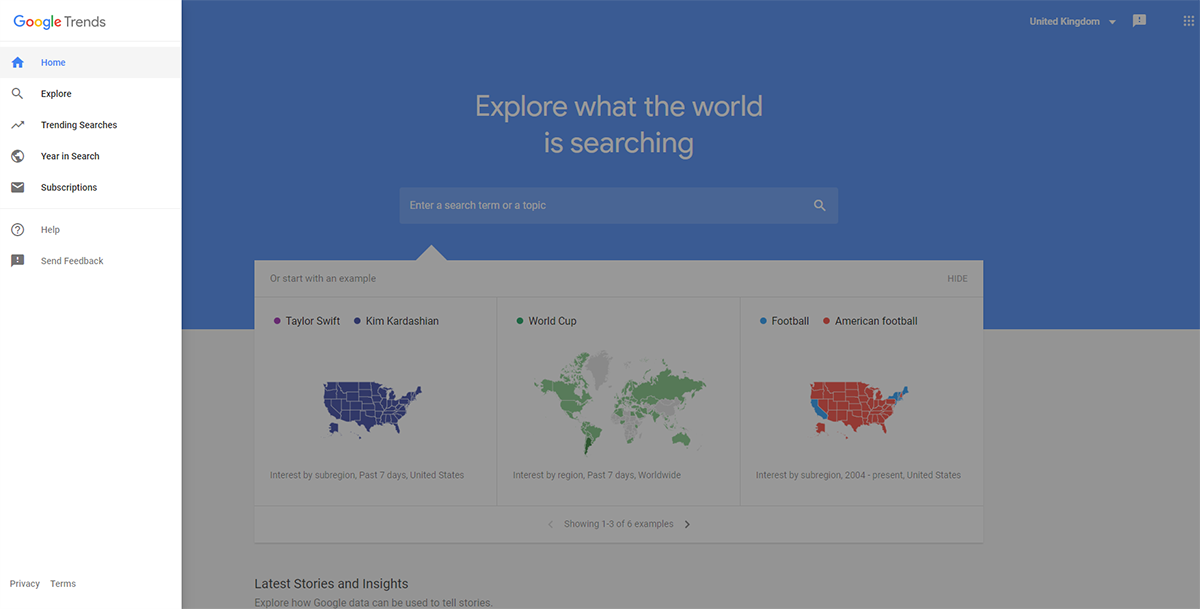Select Subscriptions in the sidebar
Viewport: 1200px width, 609px height.
pos(69,187)
